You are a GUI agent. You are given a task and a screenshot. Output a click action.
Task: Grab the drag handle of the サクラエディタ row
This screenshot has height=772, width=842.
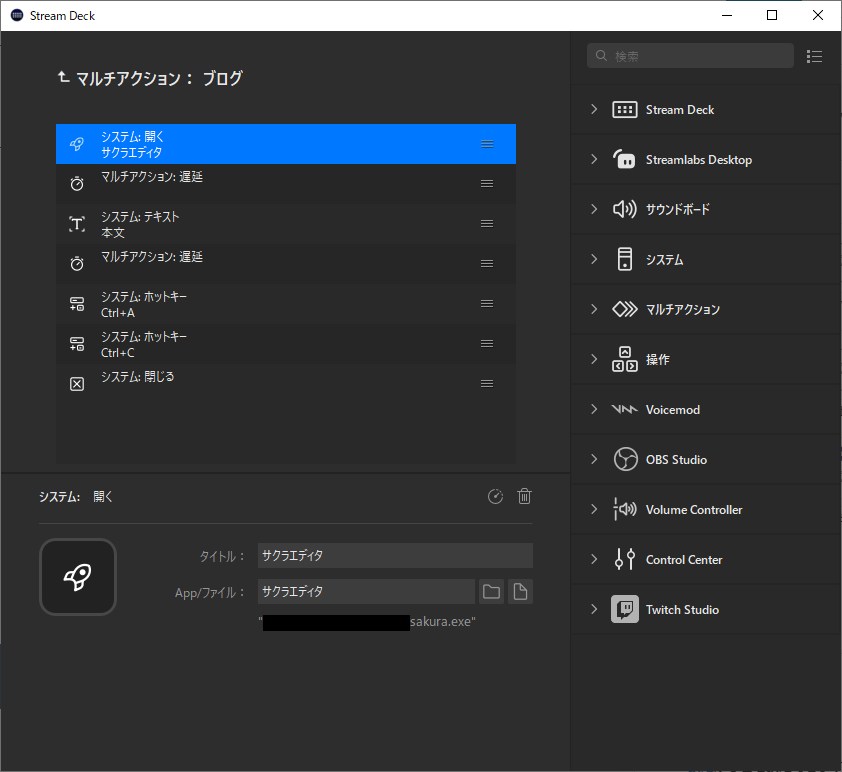pyautogui.click(x=487, y=144)
